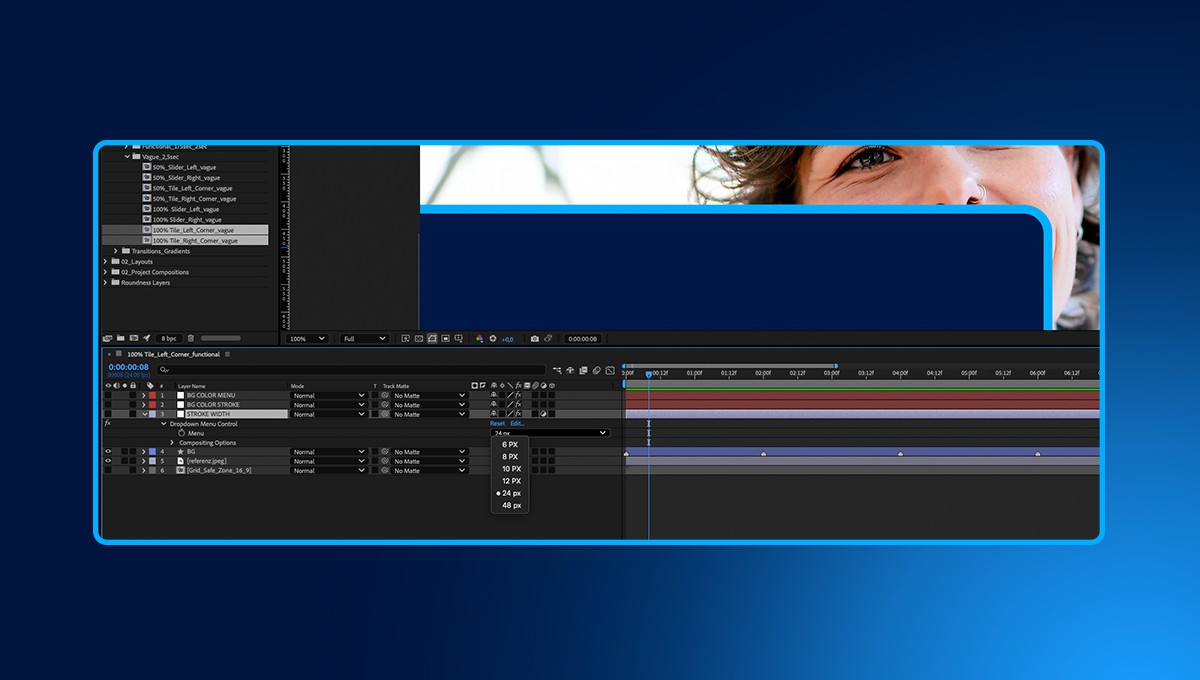Click Reset for Dropdown Menu Control
Screen dimensions: 1200x680
click(497, 424)
